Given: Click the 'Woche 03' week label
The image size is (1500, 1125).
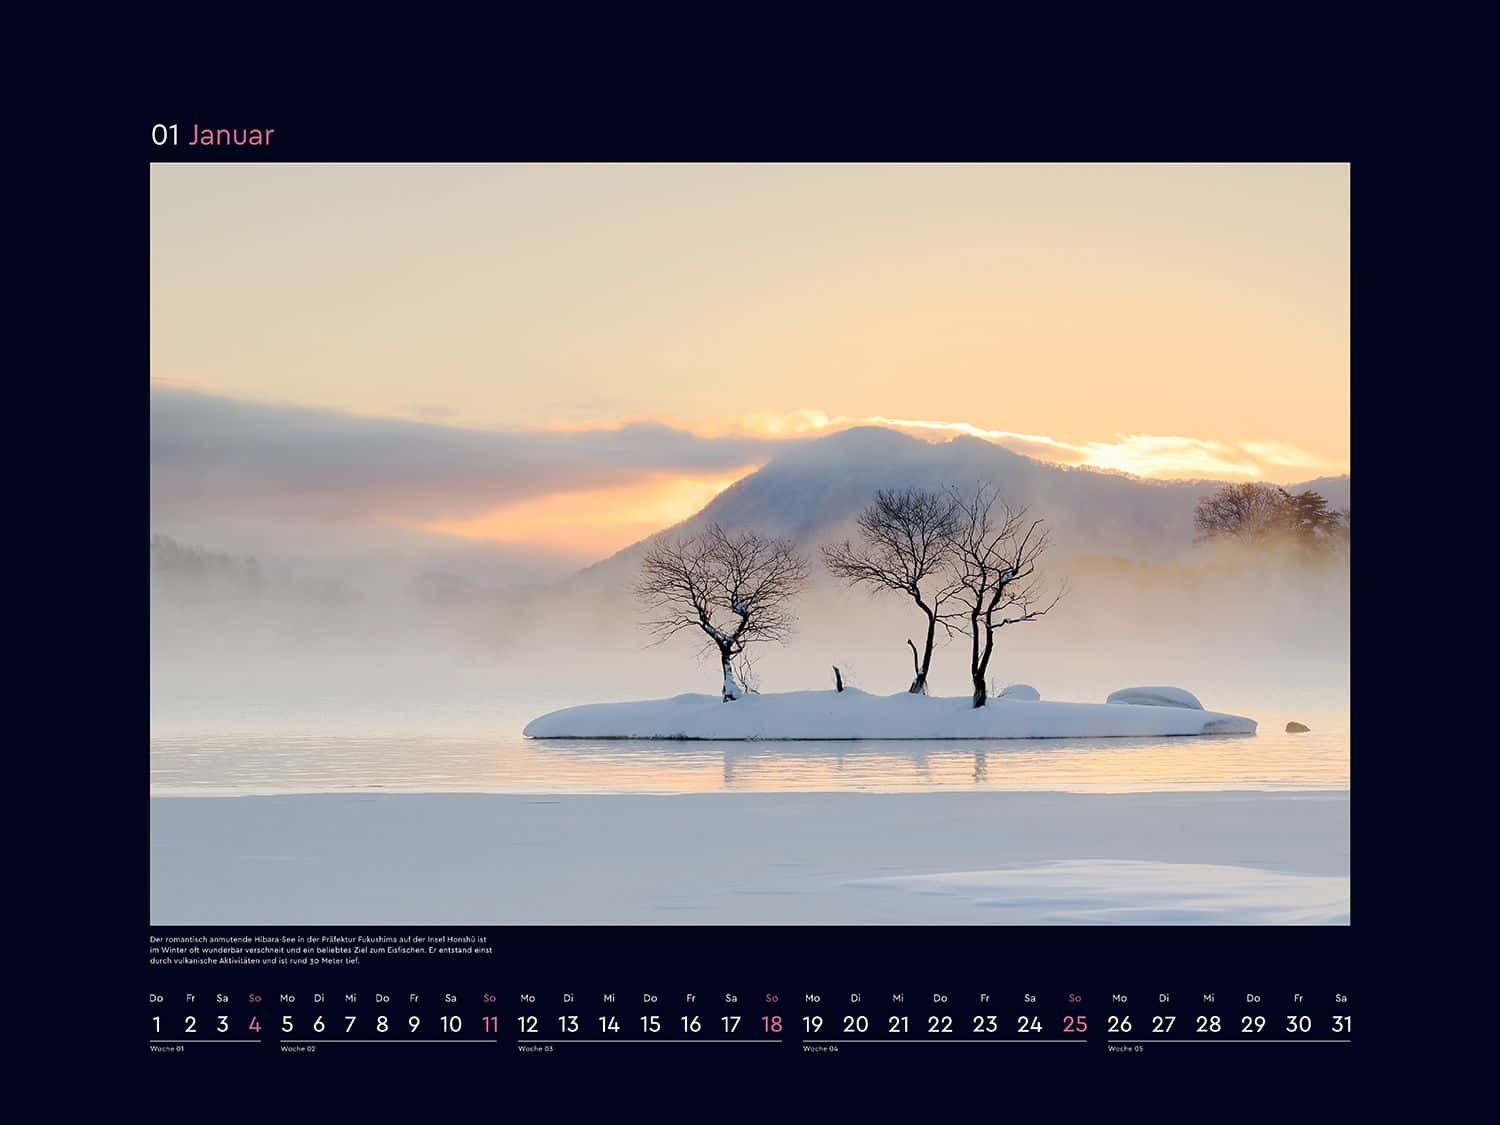Looking at the screenshot, I should pyautogui.click(x=536, y=1049).
